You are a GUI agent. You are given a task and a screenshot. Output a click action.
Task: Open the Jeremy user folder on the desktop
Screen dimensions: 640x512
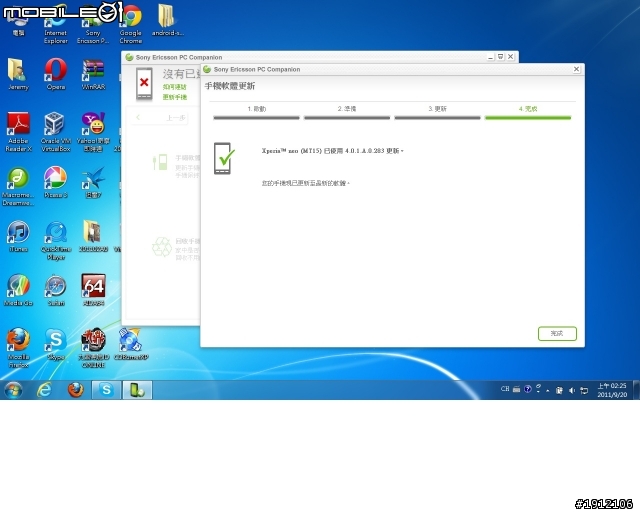[18, 74]
